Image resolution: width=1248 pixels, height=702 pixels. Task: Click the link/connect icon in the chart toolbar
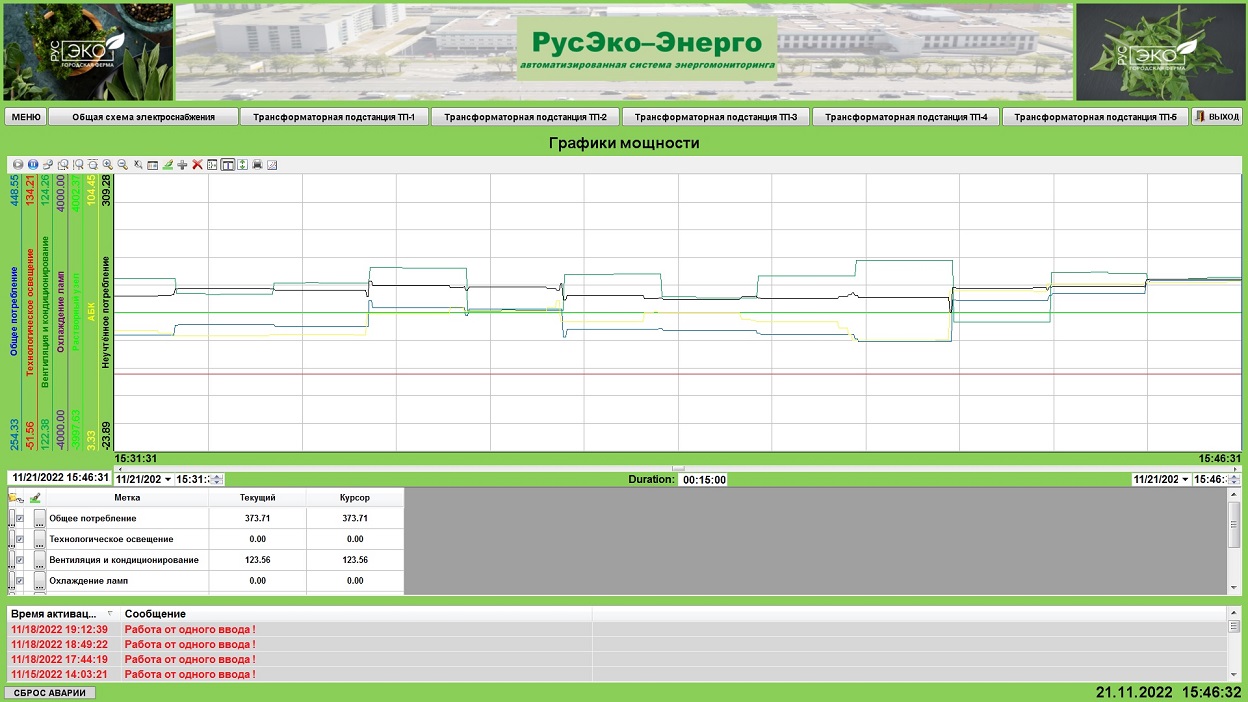pos(47,165)
